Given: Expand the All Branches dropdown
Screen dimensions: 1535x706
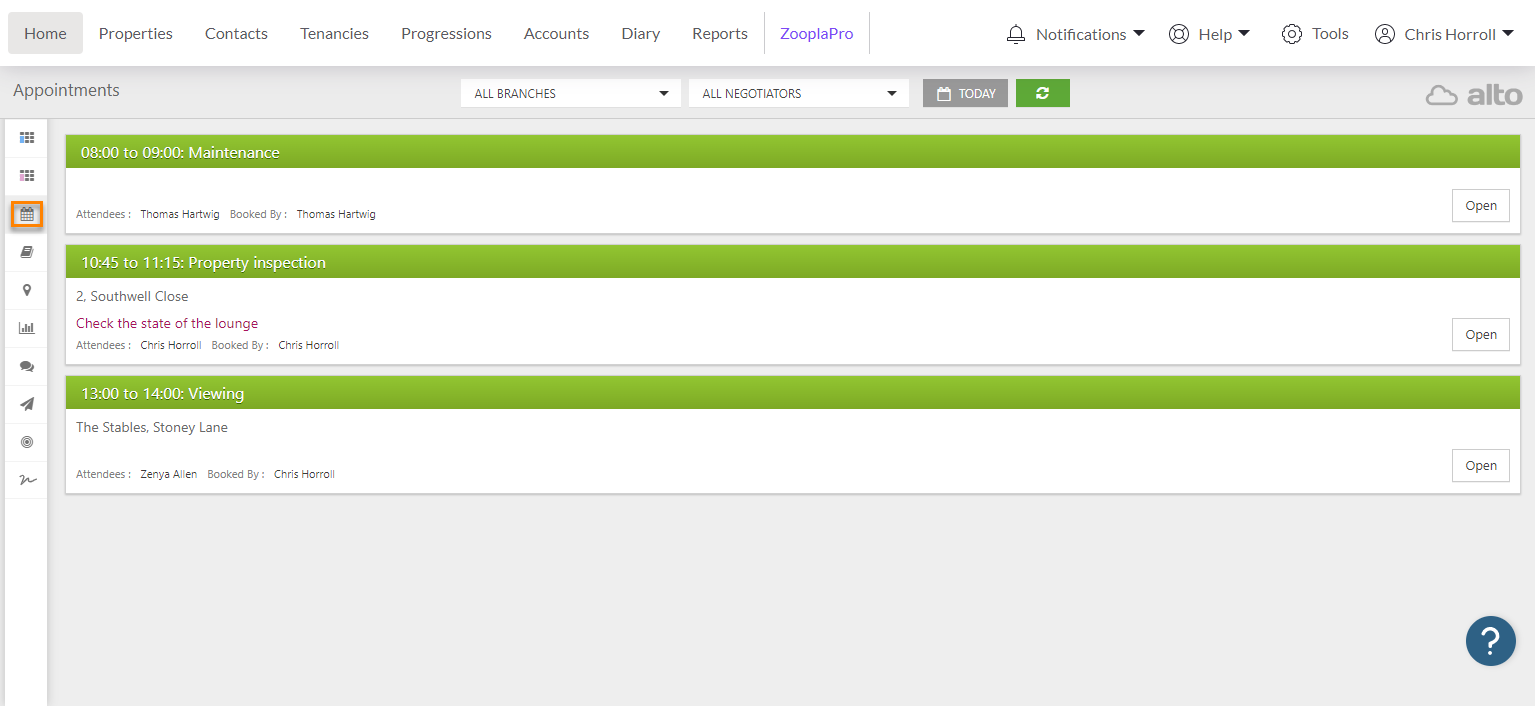Looking at the screenshot, I should coord(571,93).
